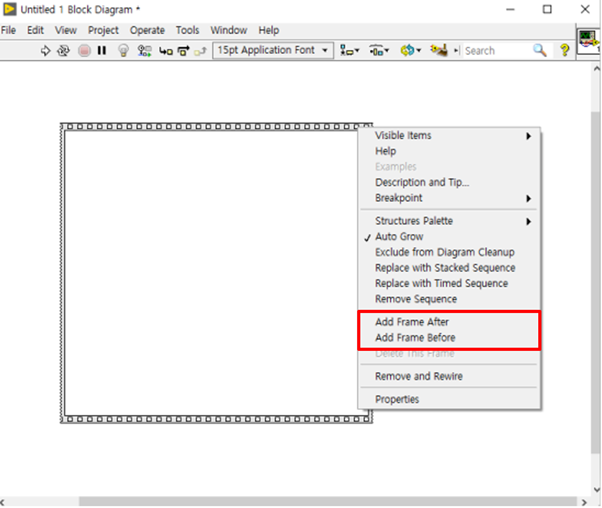Choose Replace with Stacked Sequence
The width and height of the screenshot is (602, 508).
click(x=449, y=268)
